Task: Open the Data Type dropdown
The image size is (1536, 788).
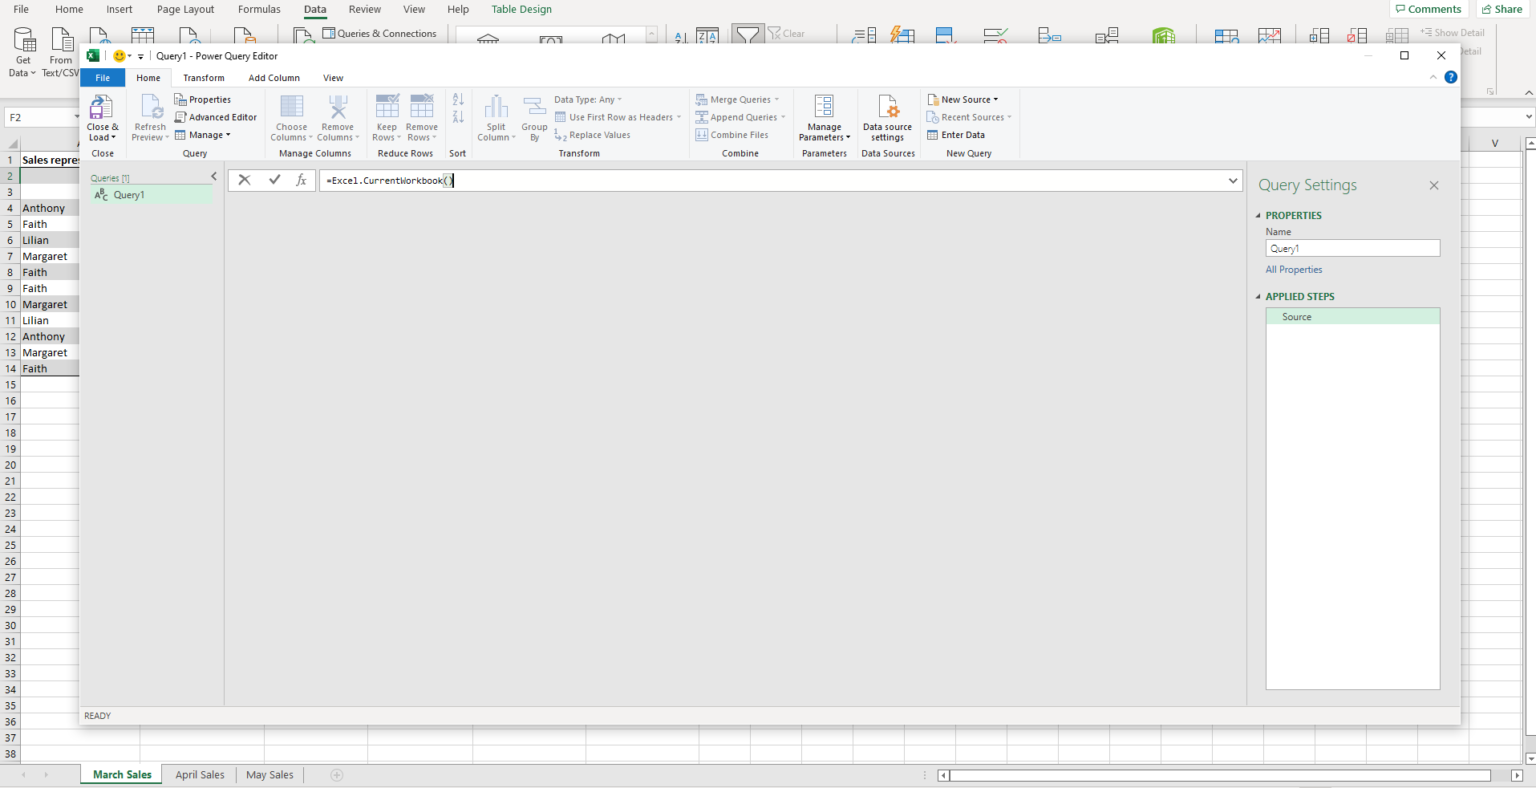Action: (x=587, y=99)
